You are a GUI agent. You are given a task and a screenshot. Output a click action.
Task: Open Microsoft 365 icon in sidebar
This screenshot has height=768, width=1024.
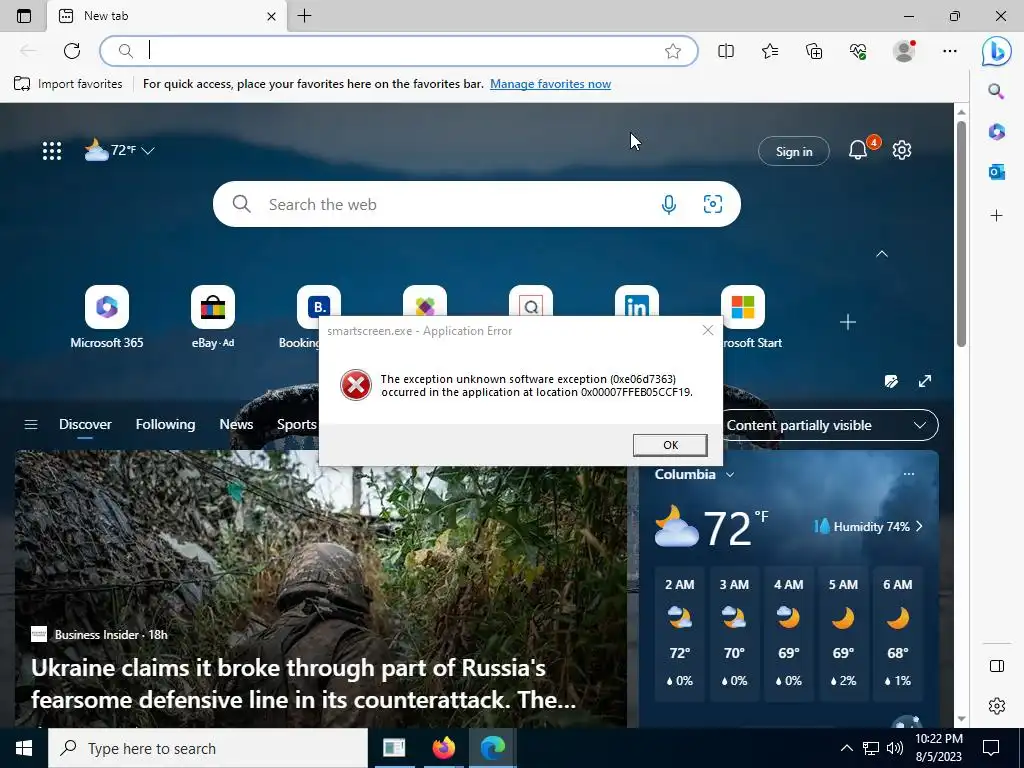click(997, 131)
